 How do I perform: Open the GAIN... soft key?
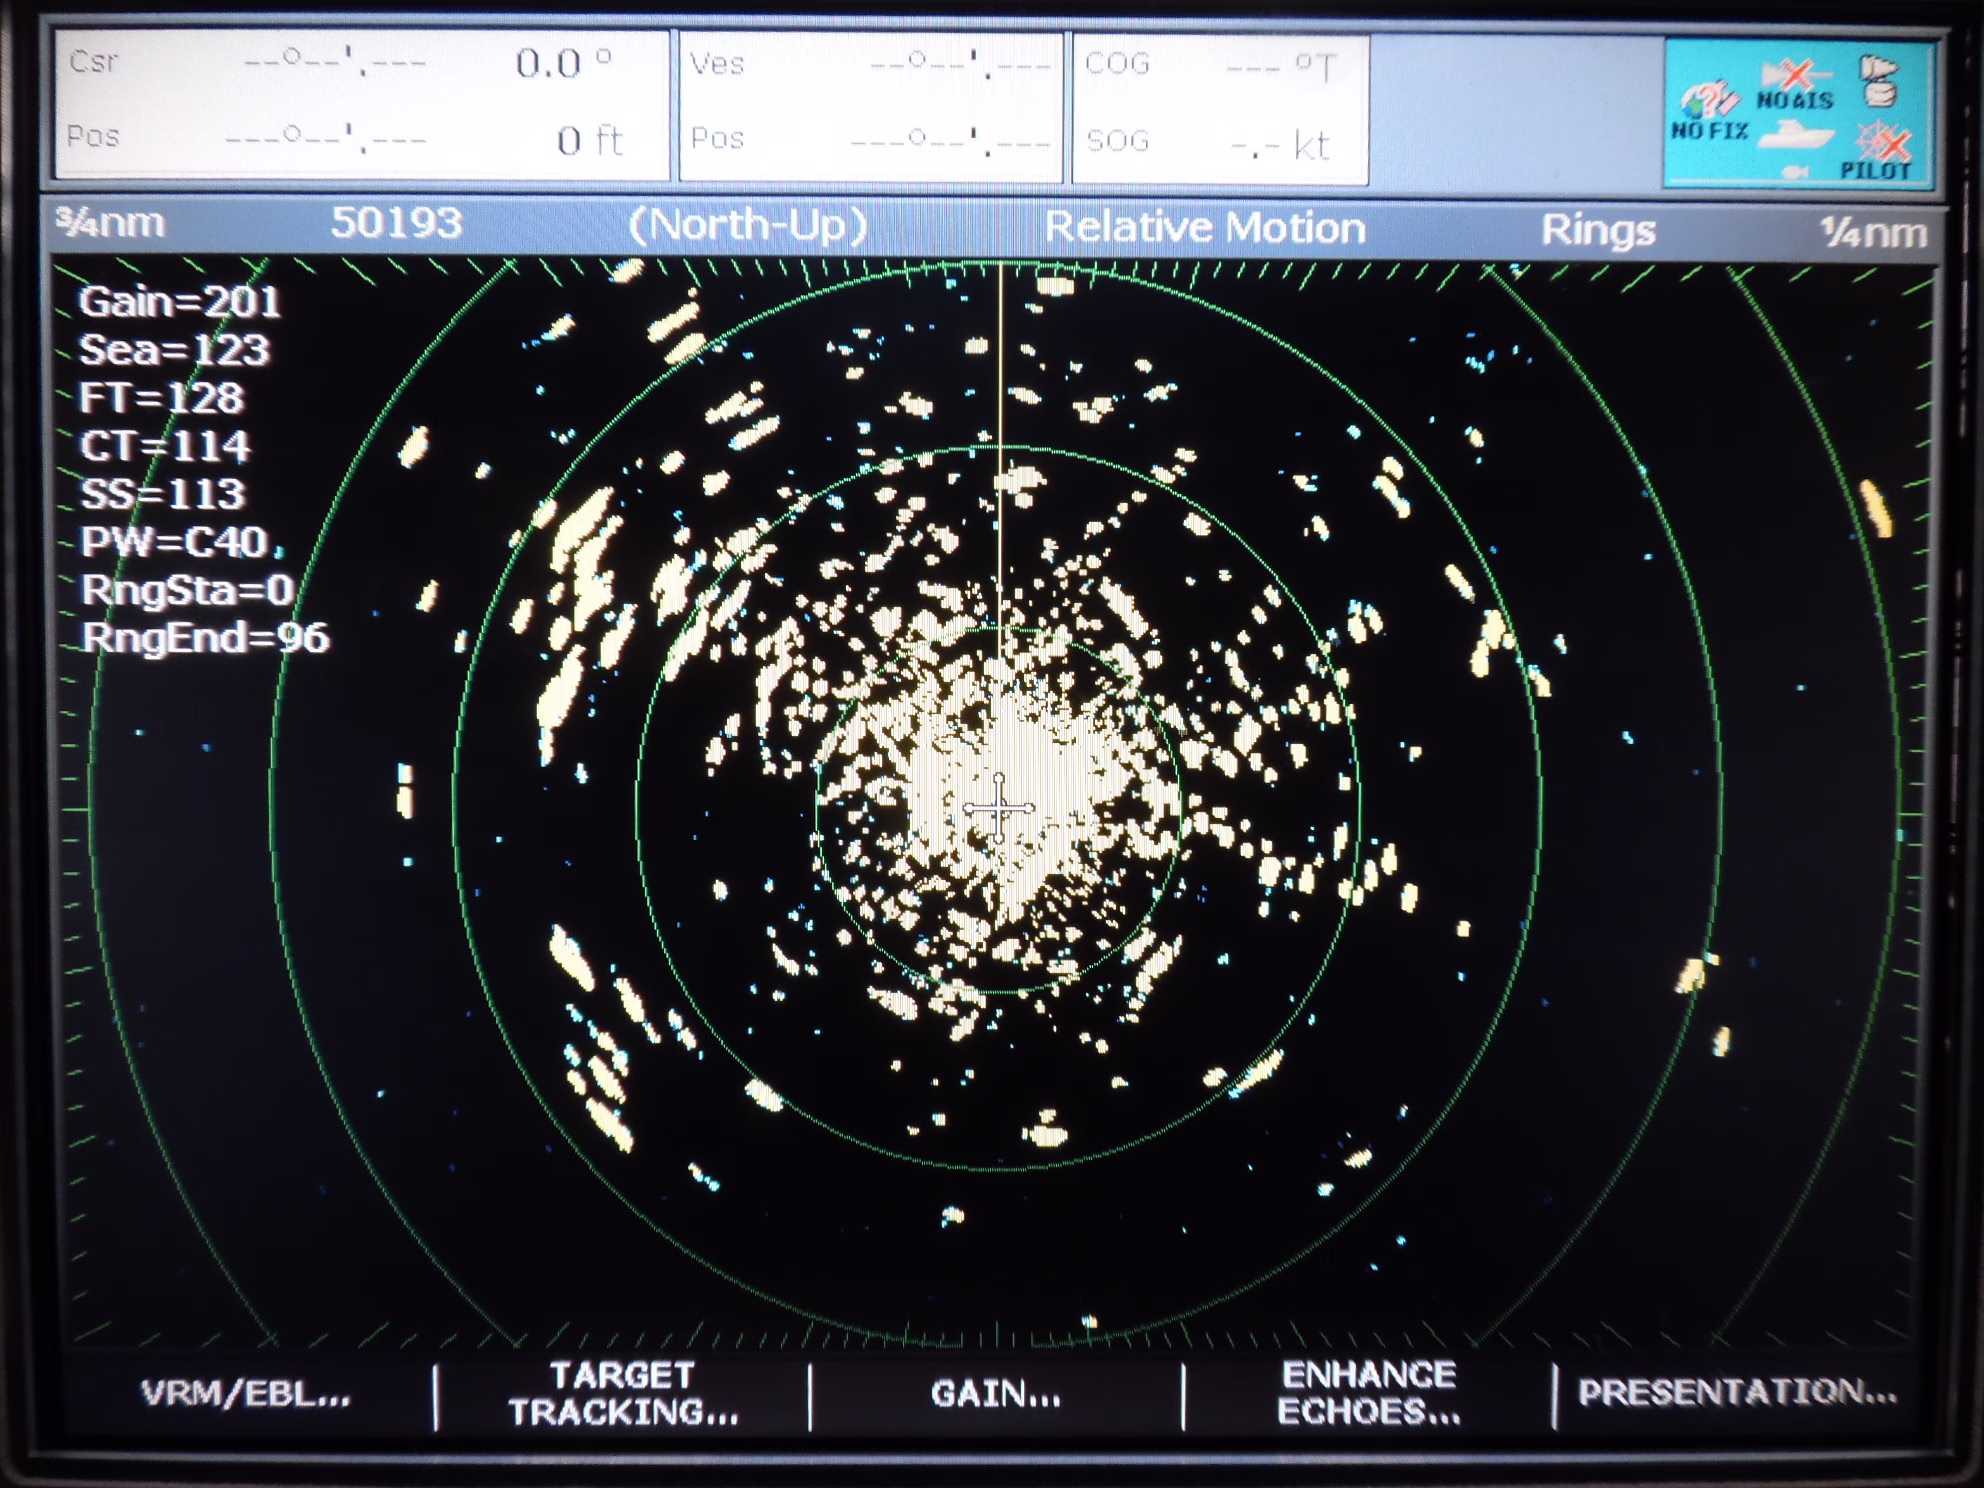(995, 1393)
